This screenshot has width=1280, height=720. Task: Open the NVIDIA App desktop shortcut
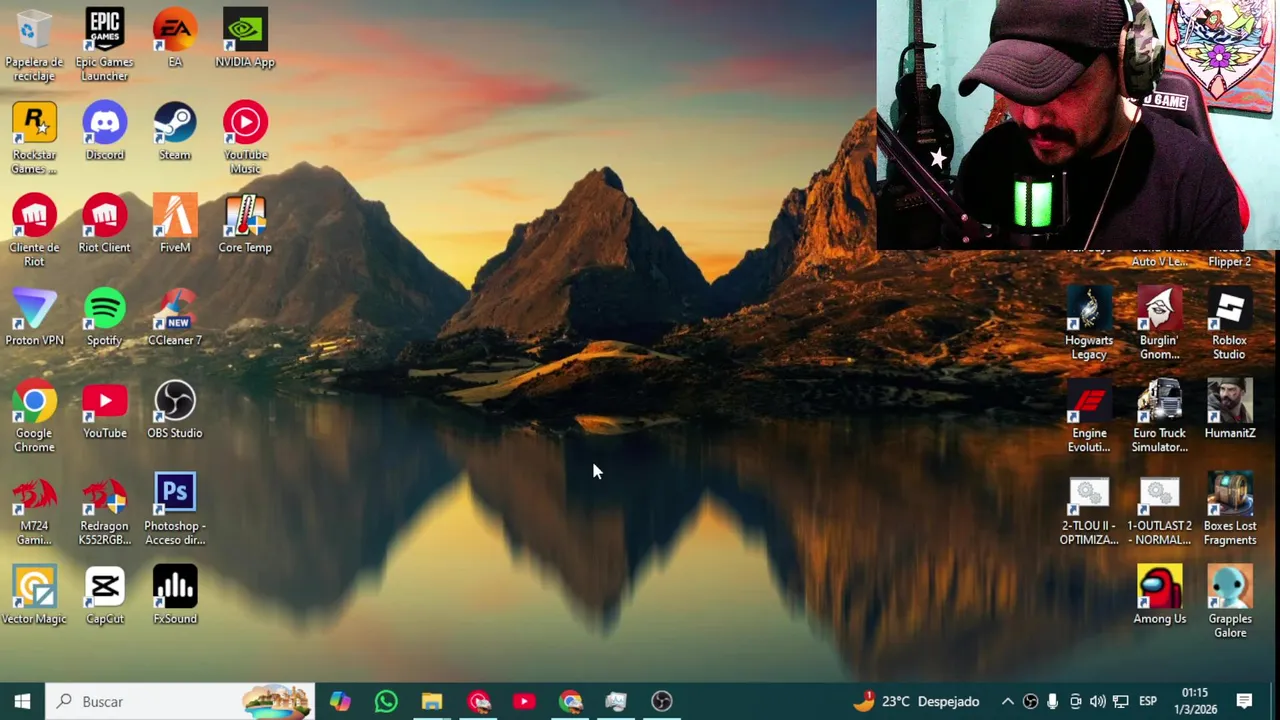click(x=245, y=39)
